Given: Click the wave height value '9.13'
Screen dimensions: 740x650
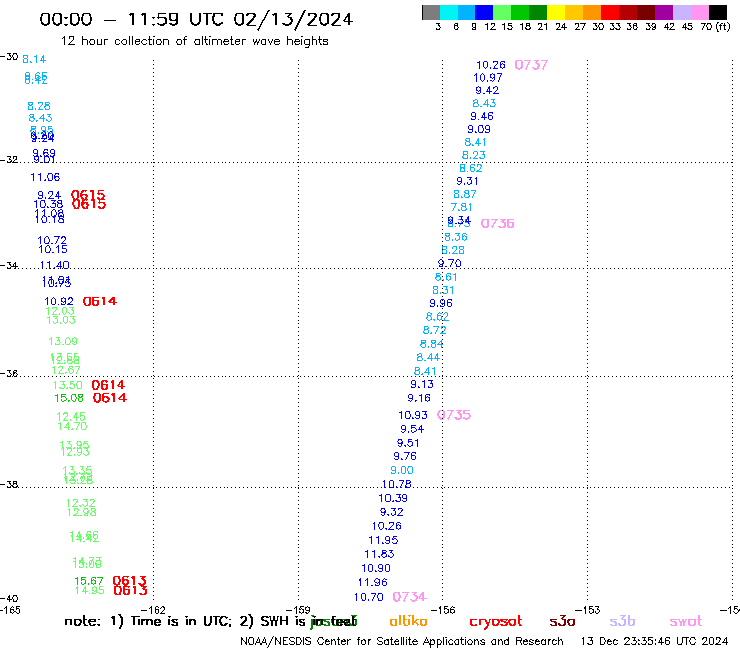Looking at the screenshot, I should [x=422, y=384].
